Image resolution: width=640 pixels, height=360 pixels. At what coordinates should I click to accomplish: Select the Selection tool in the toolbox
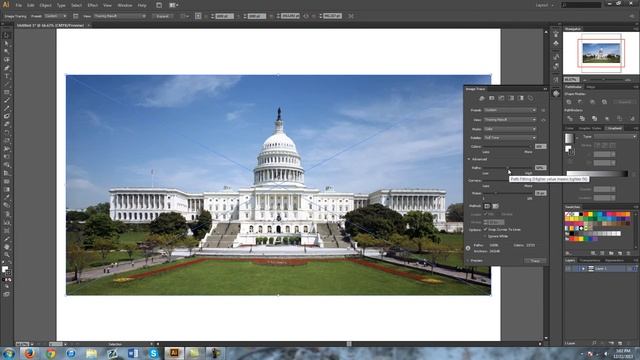7,35
